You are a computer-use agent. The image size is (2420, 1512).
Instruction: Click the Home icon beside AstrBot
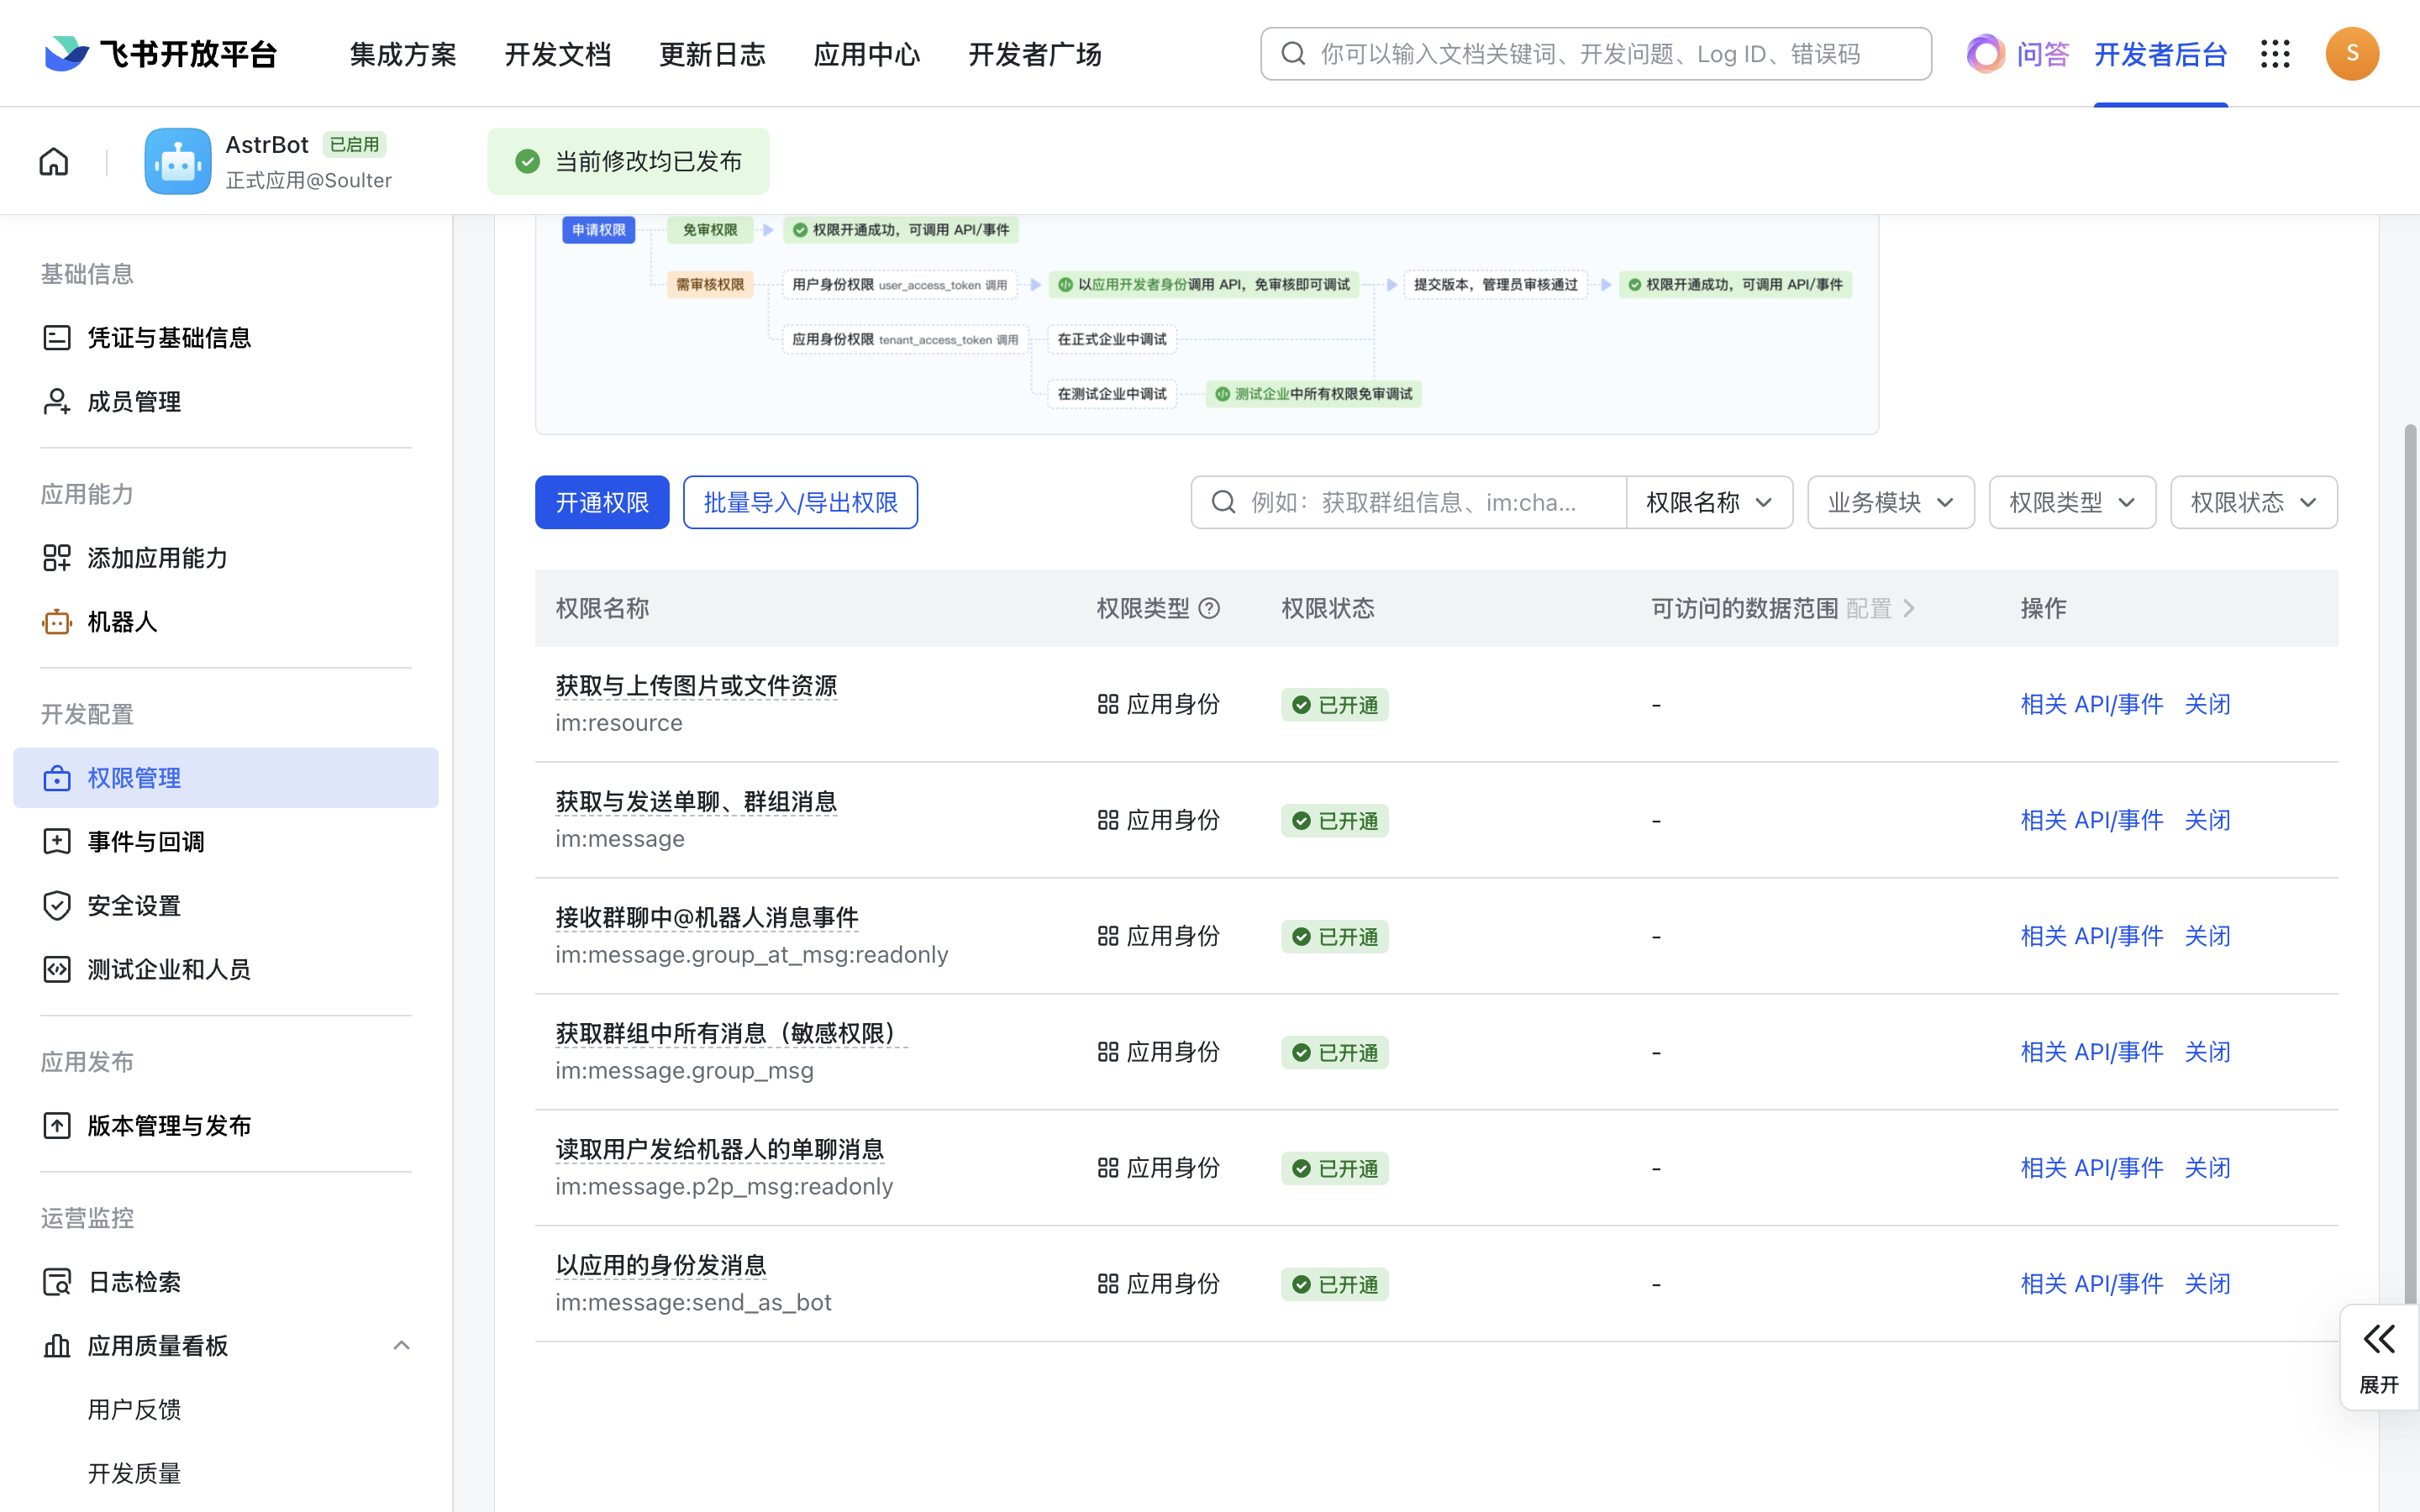tap(52, 160)
